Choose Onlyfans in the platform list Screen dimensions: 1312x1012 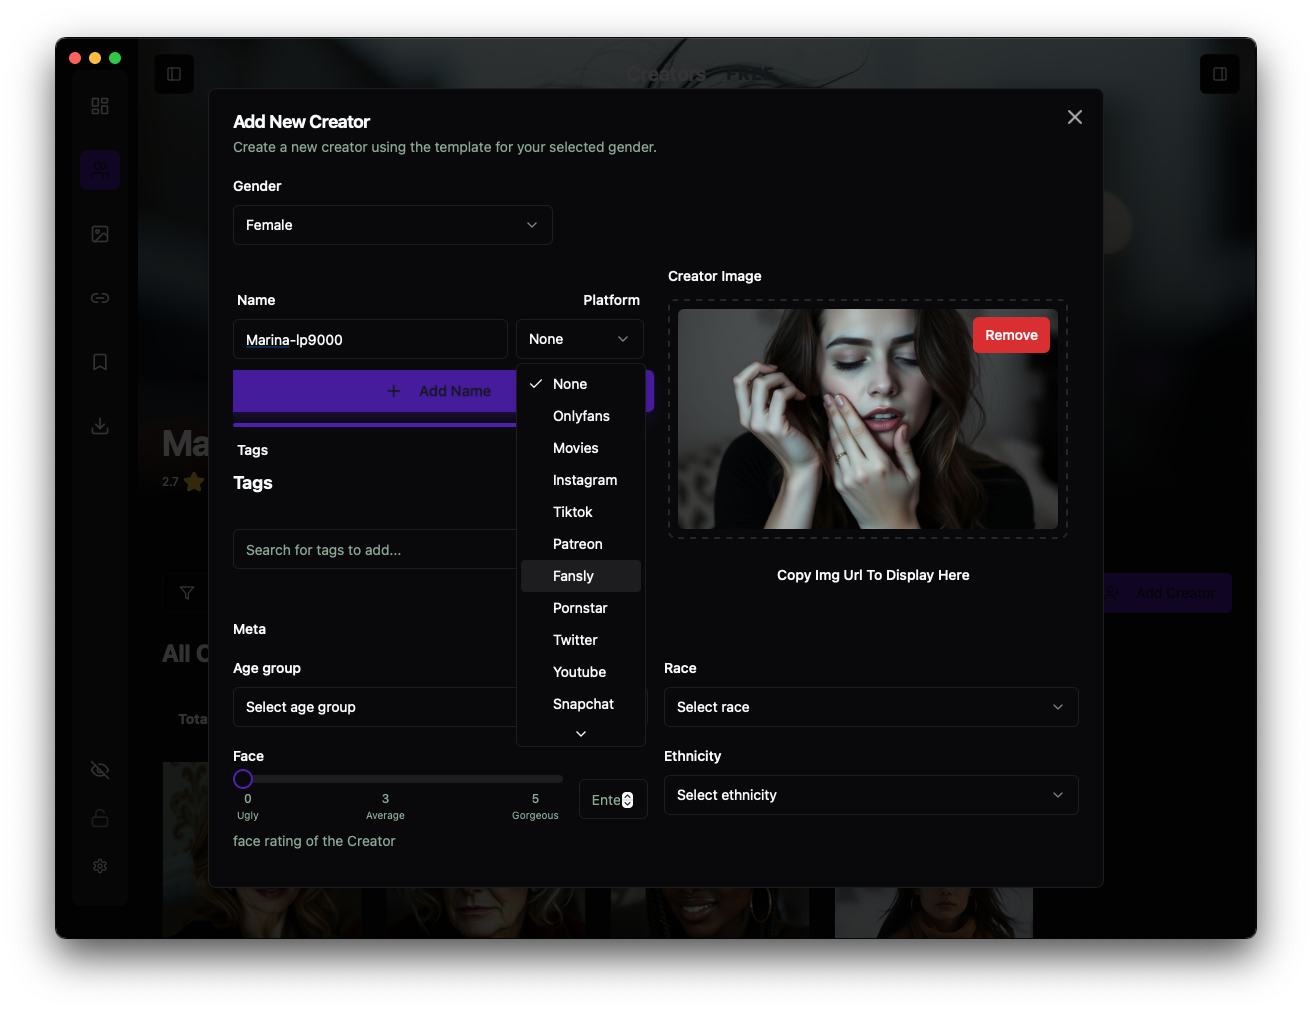point(581,416)
